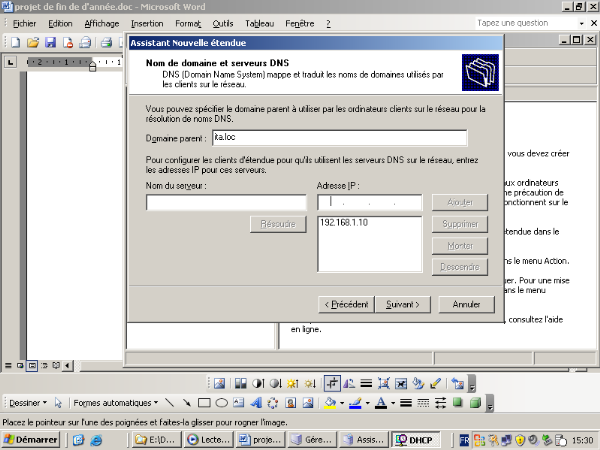Select the Rectangle shape drawing tool
Image resolution: width=600 pixels, height=450 pixels.
coord(203,403)
